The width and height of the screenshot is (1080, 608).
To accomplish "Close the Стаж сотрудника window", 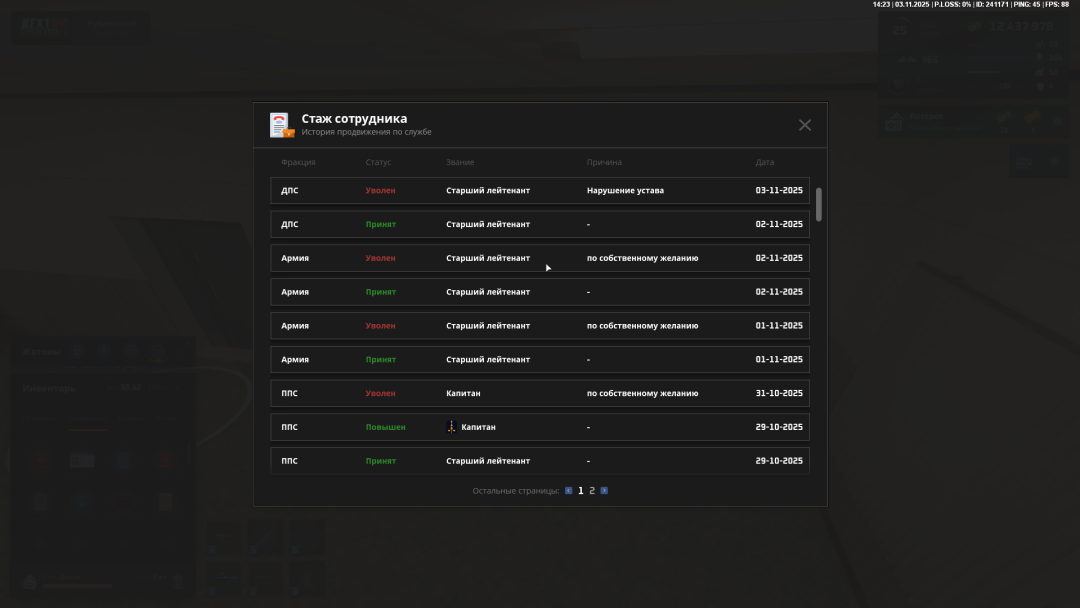I will click(804, 125).
